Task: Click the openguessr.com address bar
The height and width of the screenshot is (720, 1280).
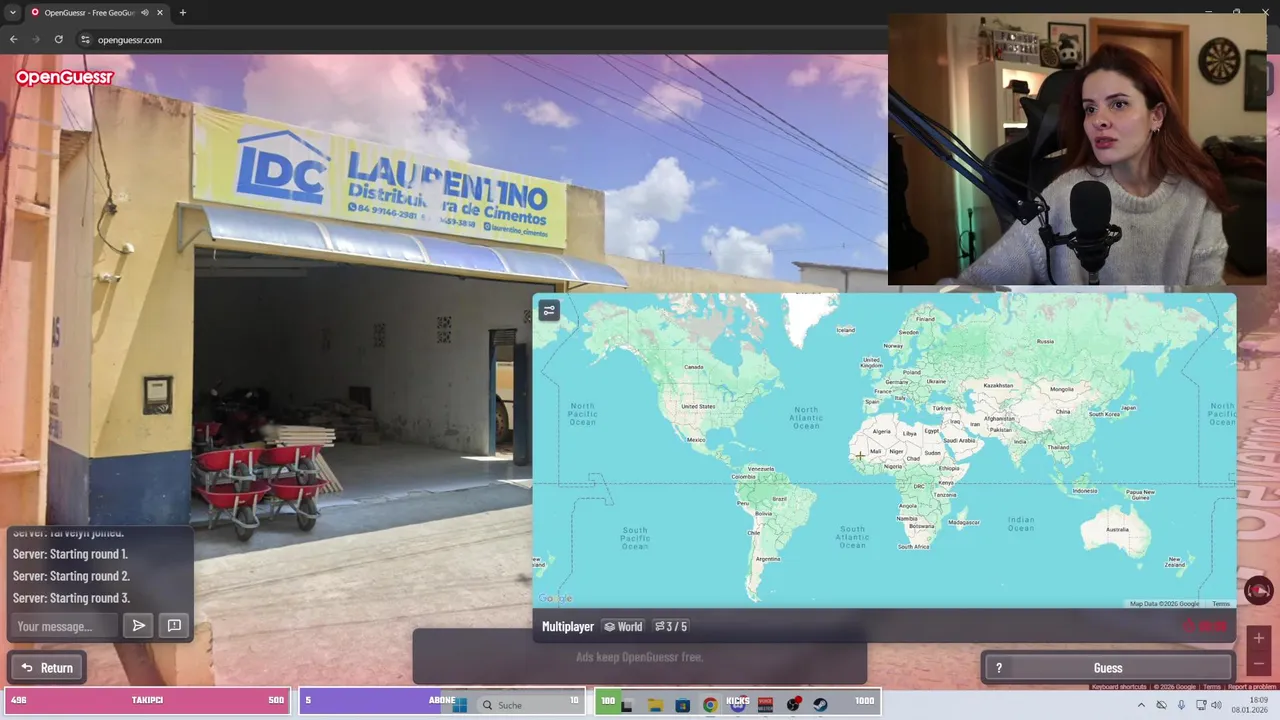Action: (x=480, y=40)
